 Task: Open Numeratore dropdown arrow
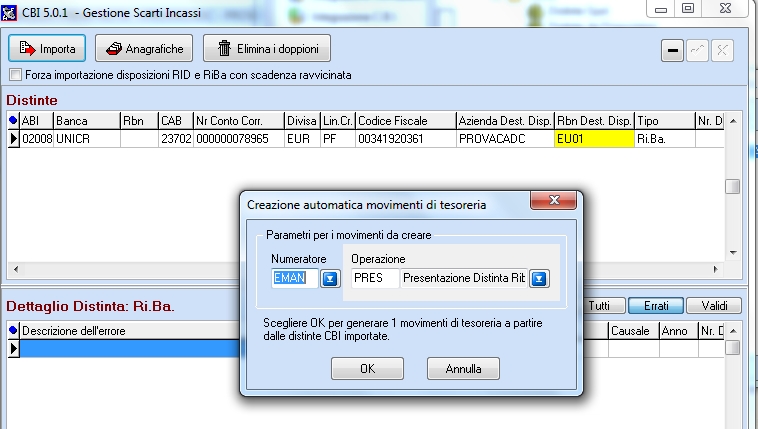pos(330,279)
